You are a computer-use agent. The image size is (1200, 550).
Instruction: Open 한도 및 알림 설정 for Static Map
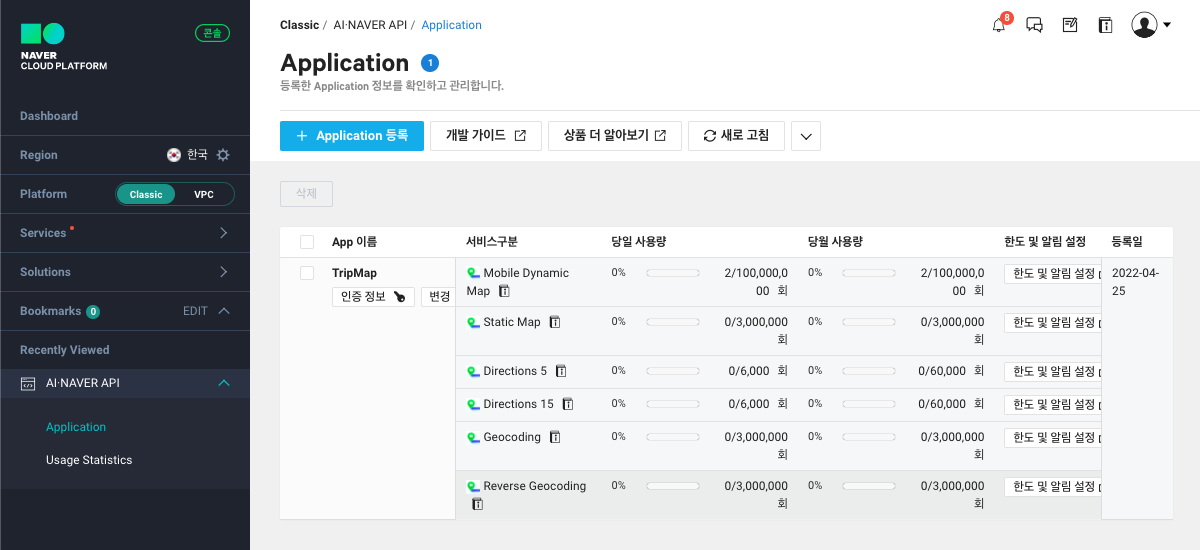pyautogui.click(x=1053, y=323)
